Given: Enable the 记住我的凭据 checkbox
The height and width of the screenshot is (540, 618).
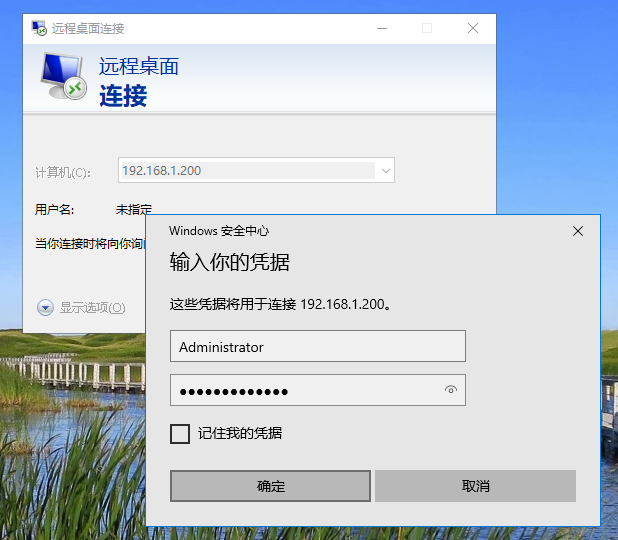Looking at the screenshot, I should (x=180, y=433).
